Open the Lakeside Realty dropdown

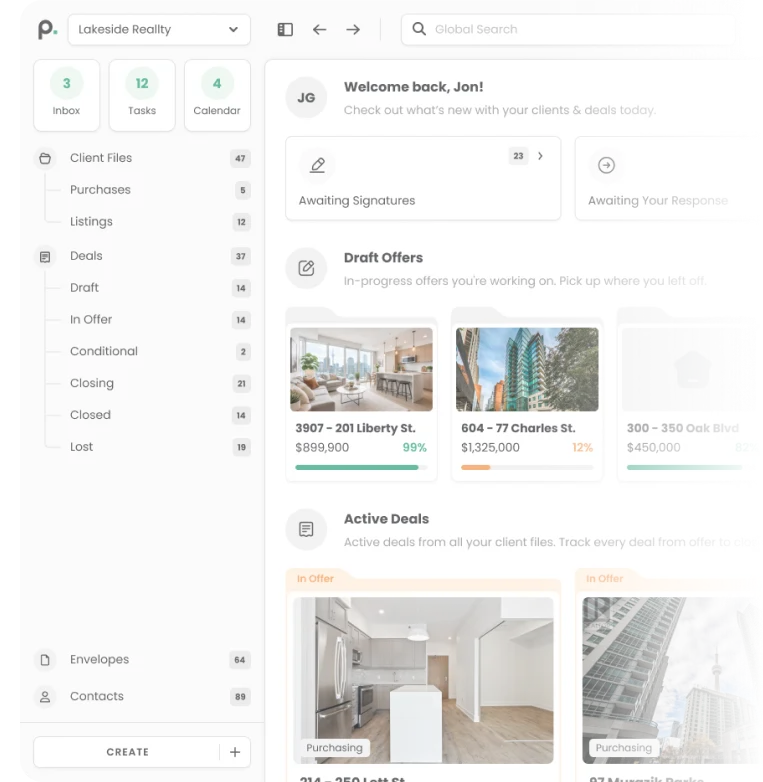(159, 30)
